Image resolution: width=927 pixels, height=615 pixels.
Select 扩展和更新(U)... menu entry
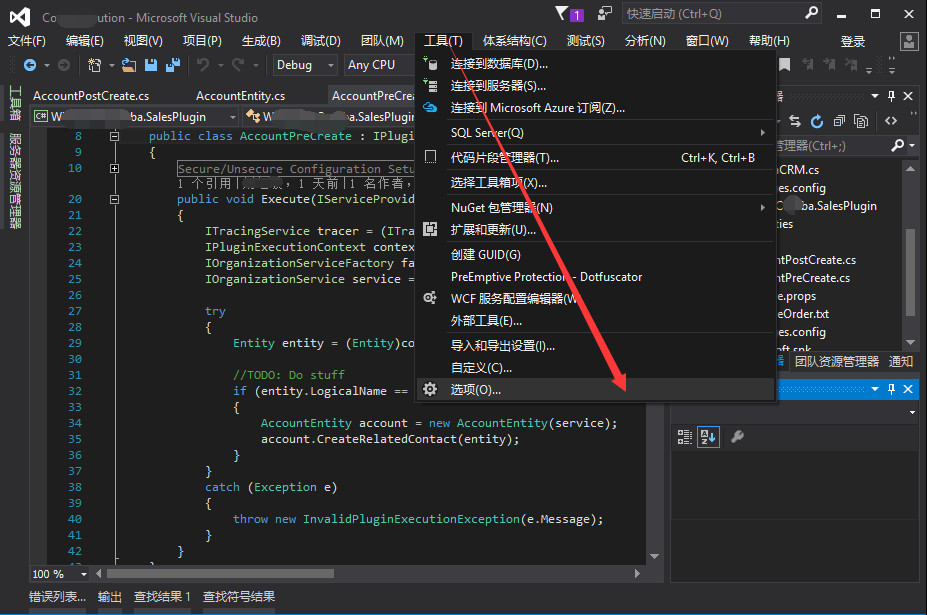point(595,229)
